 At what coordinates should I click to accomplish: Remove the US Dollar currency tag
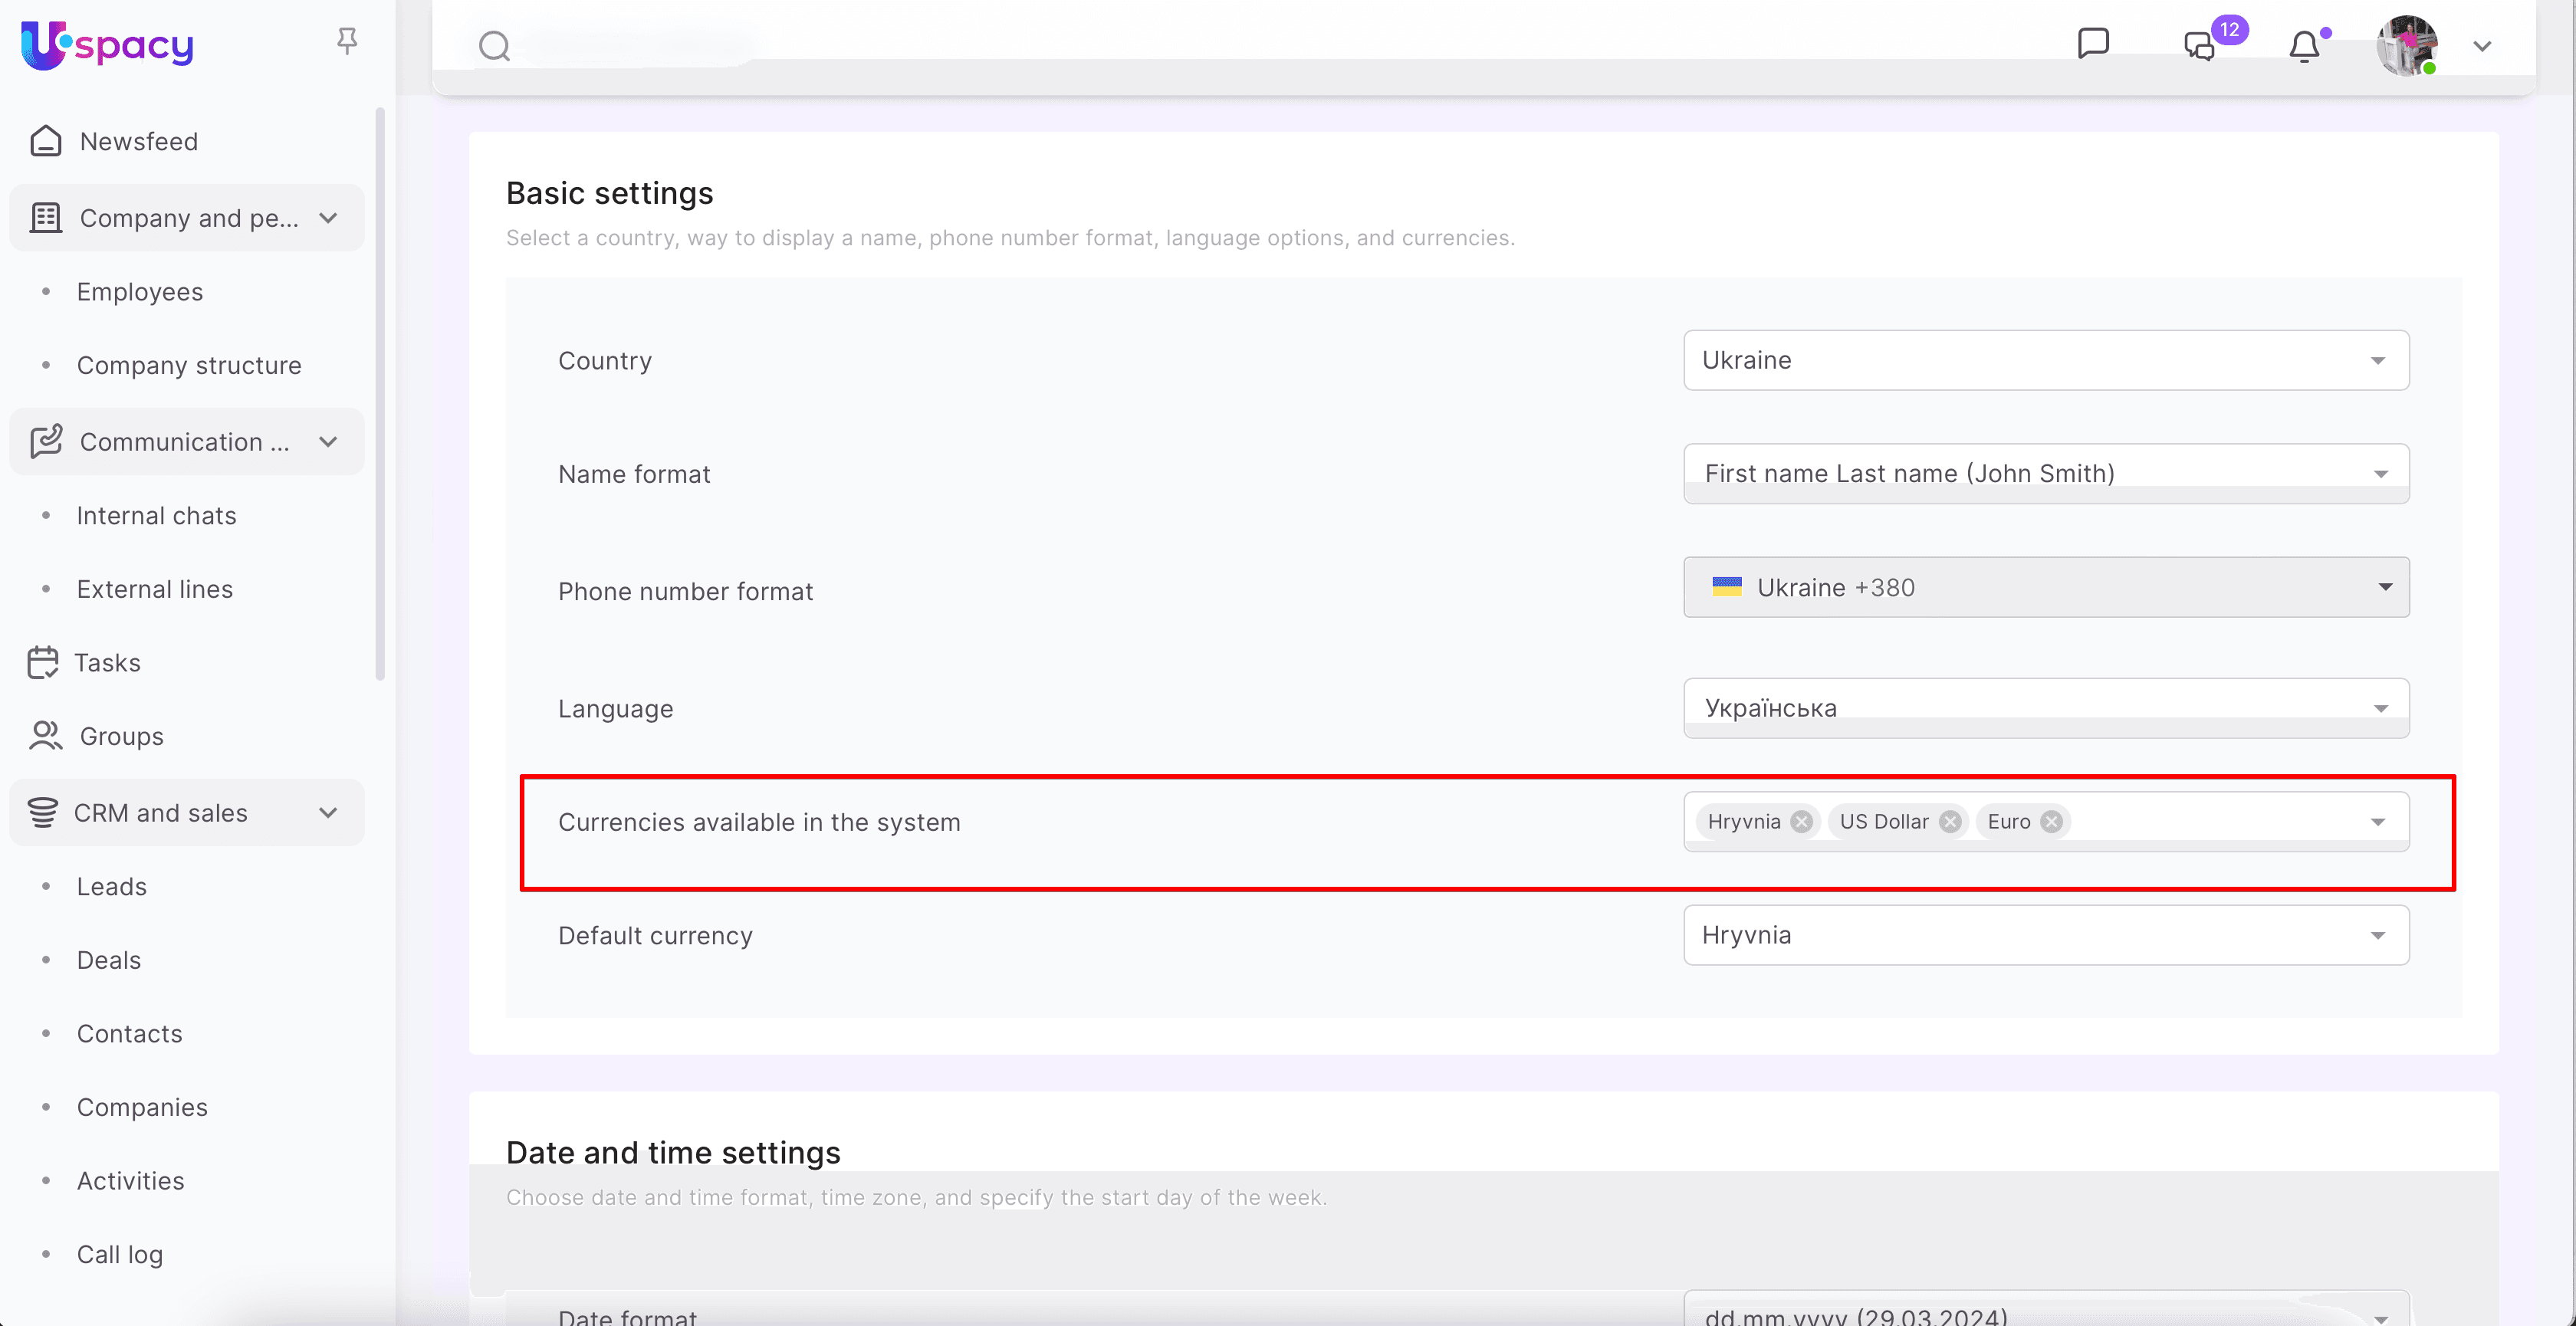(1950, 822)
